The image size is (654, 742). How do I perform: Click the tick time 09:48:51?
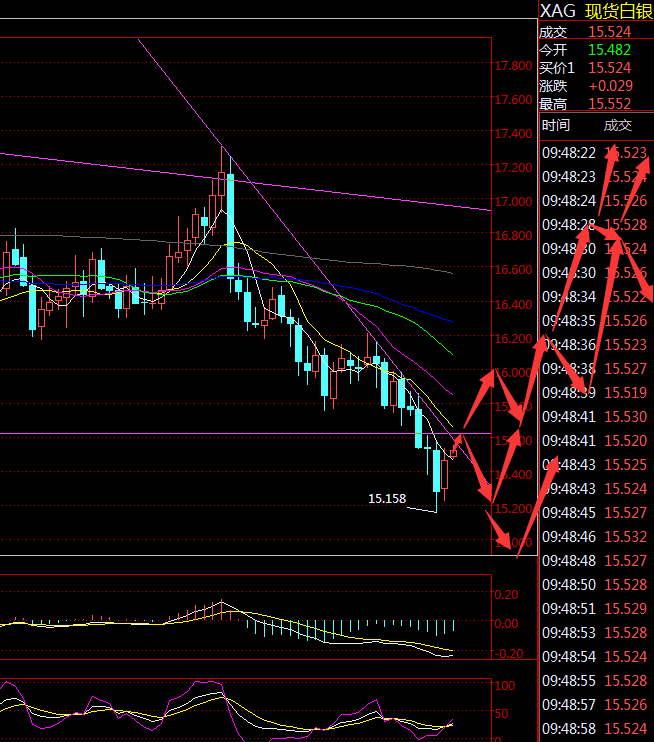coord(569,609)
